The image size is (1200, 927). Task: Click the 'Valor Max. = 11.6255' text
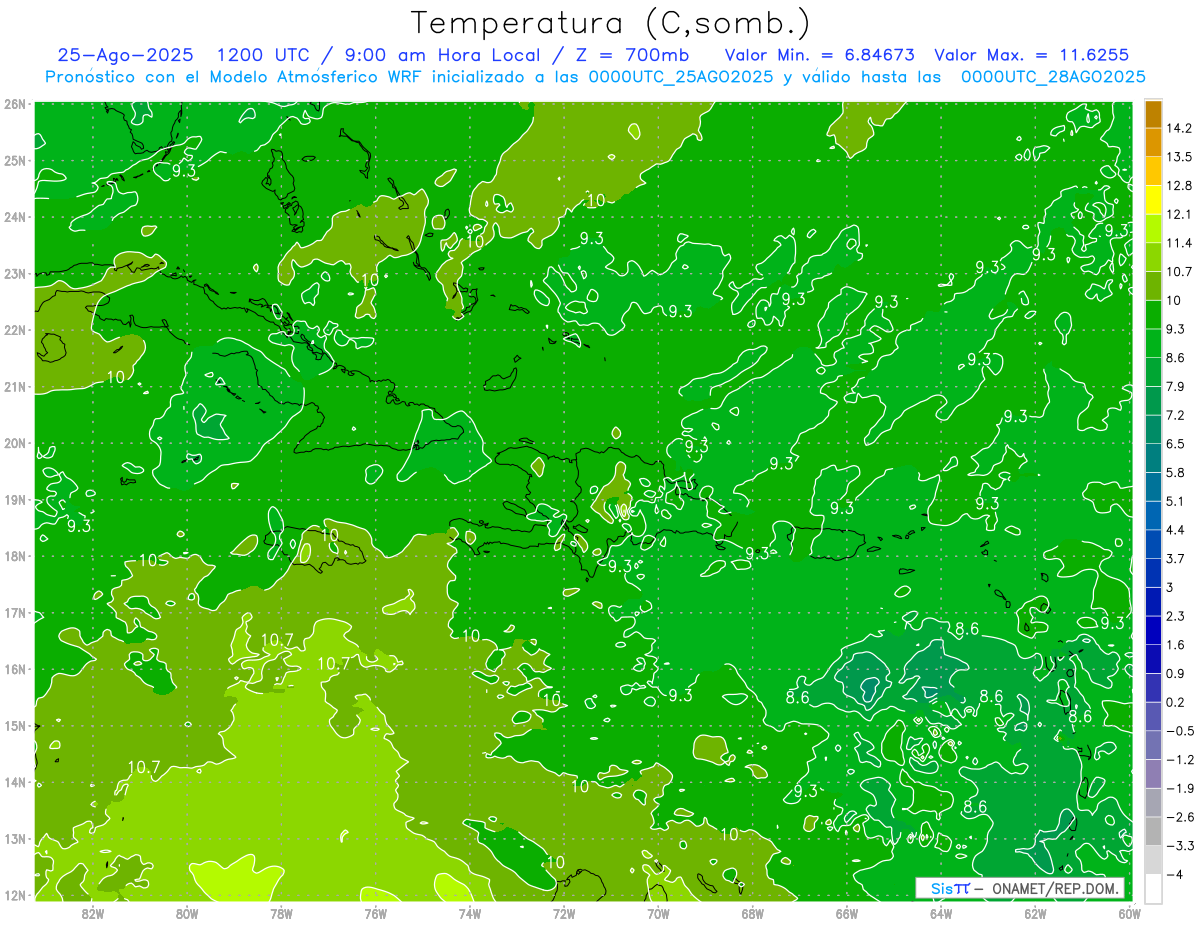(x=1031, y=56)
